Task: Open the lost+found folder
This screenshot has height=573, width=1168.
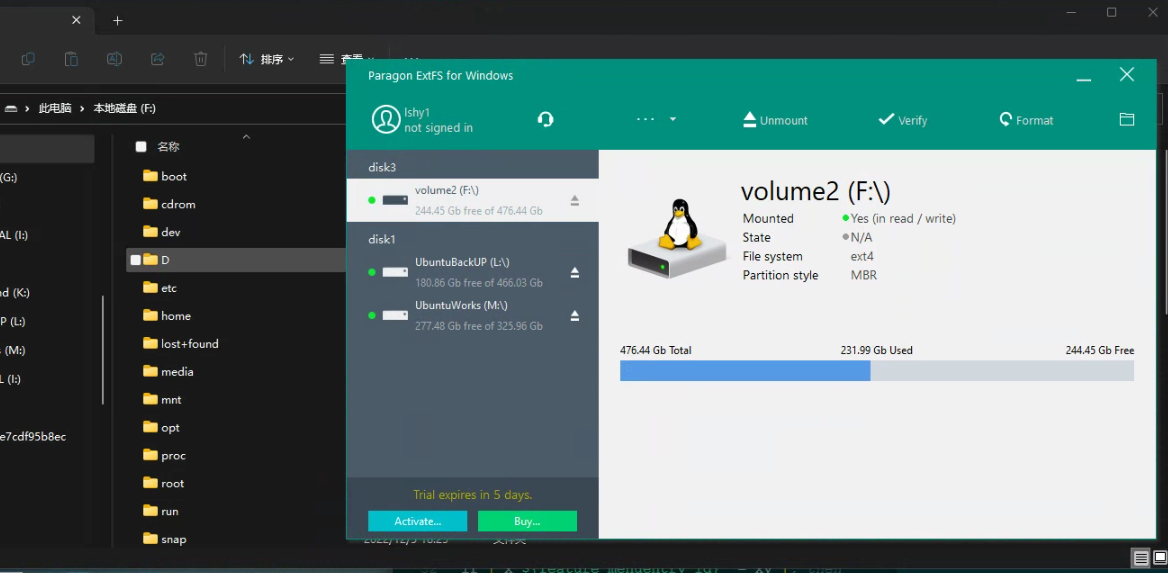Action: coord(180,344)
